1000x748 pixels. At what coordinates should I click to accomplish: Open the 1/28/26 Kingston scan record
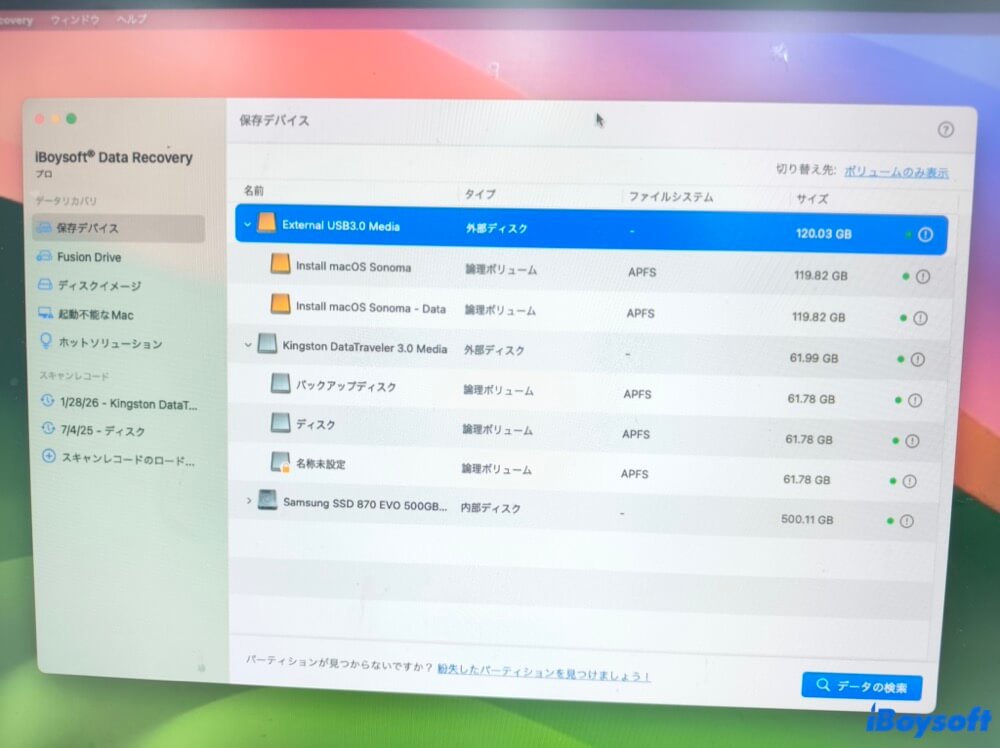coord(127,403)
